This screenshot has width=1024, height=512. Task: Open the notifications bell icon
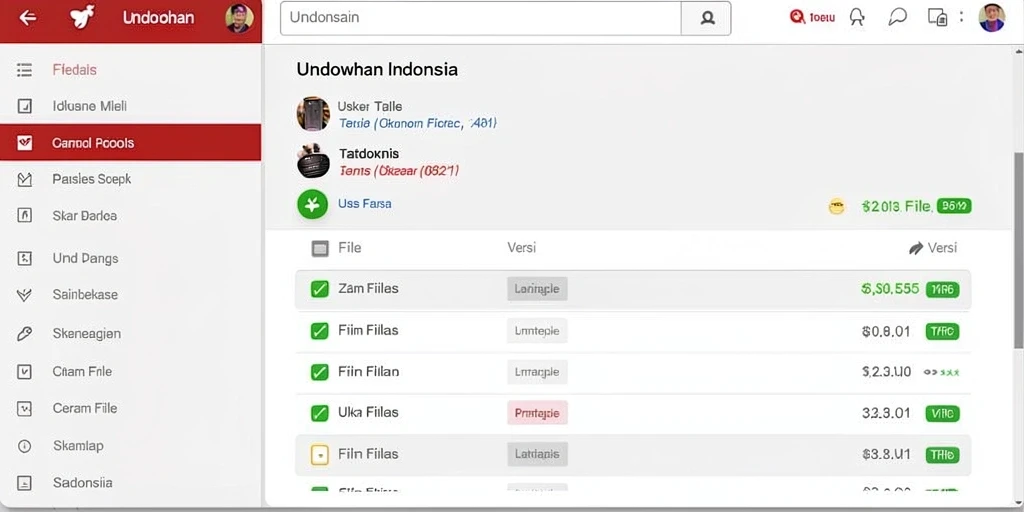[x=857, y=18]
